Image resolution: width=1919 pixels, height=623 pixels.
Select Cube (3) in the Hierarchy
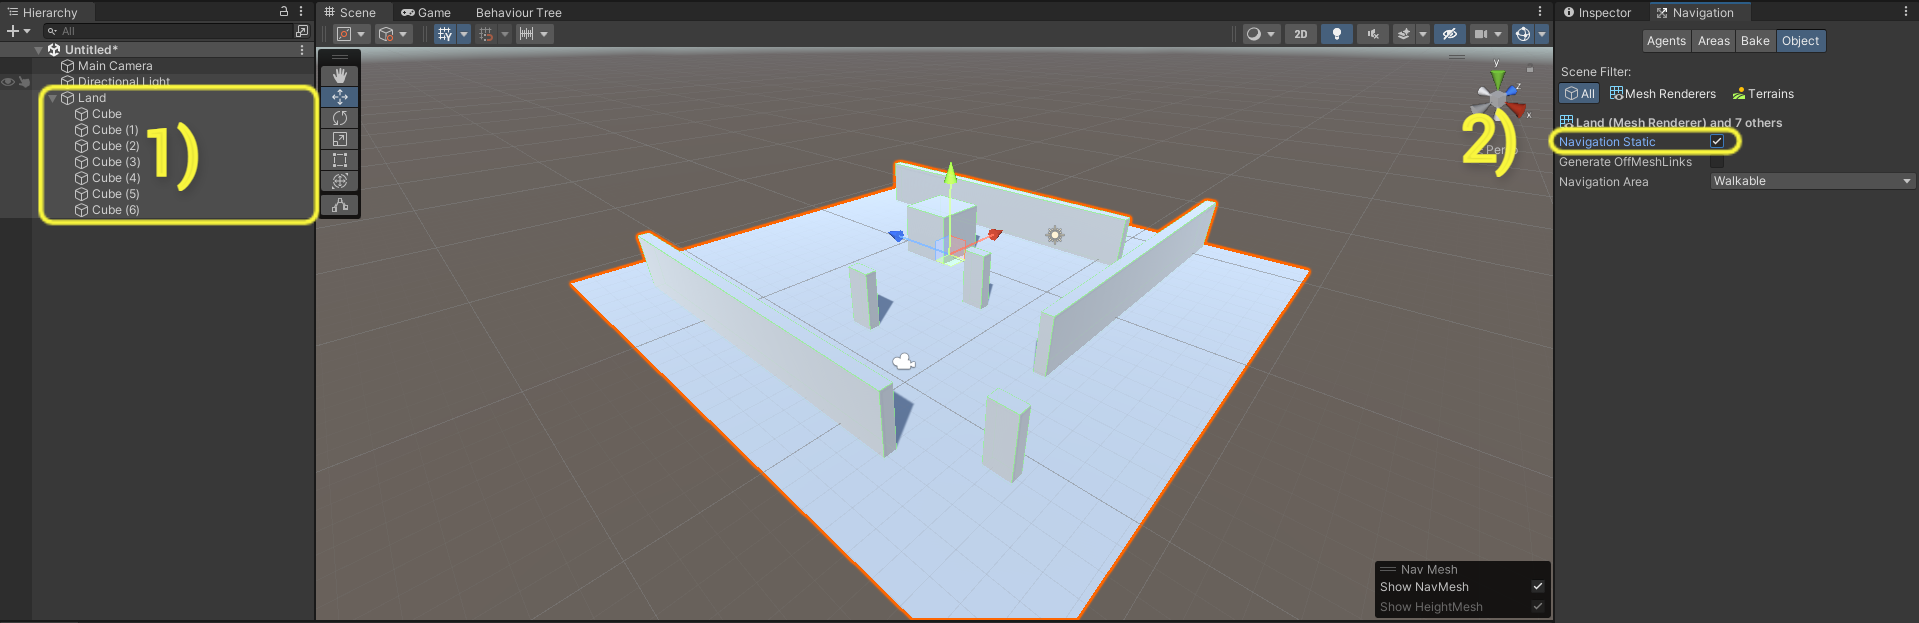[x=116, y=162]
